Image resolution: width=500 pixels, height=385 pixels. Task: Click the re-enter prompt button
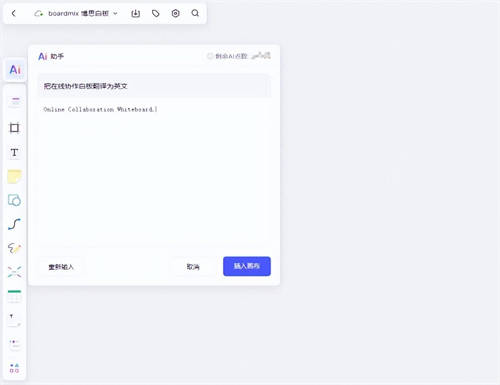pyautogui.click(x=61, y=267)
